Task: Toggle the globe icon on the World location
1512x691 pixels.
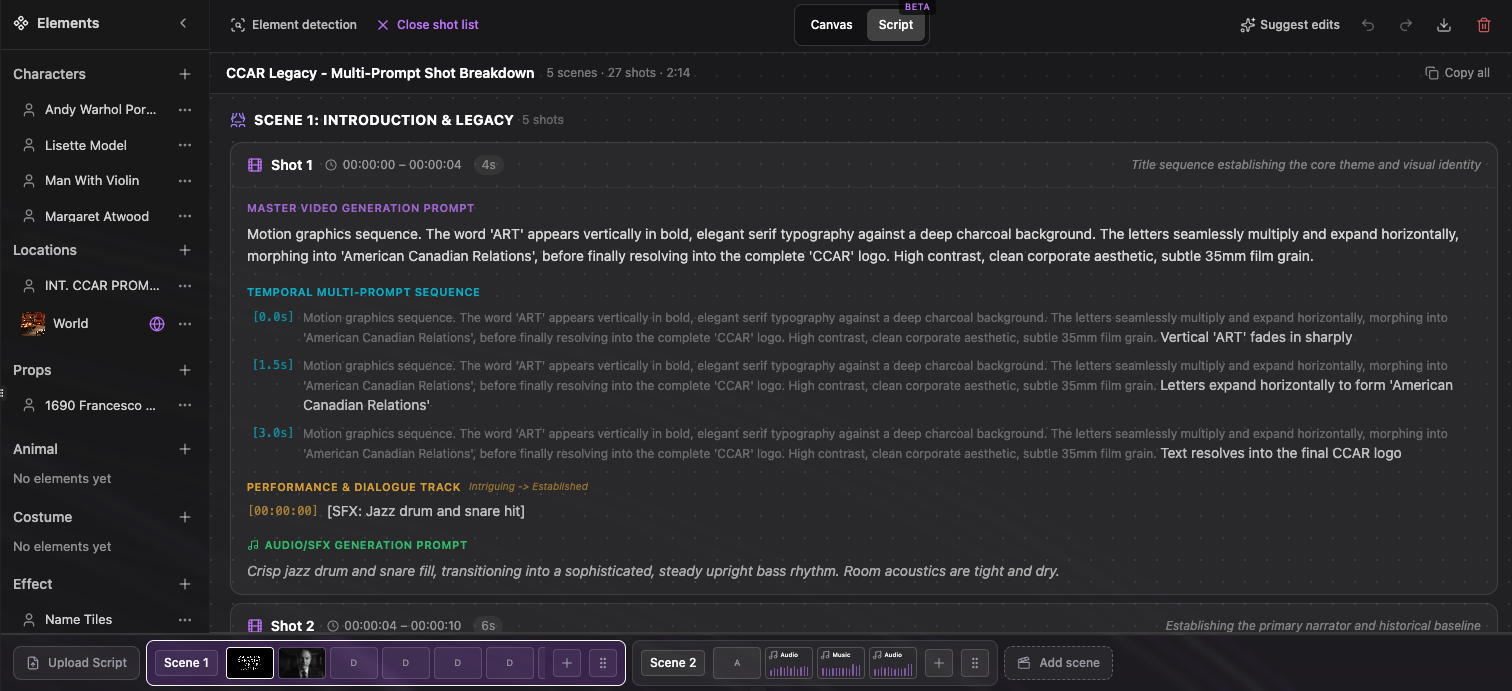Action: click(156, 323)
